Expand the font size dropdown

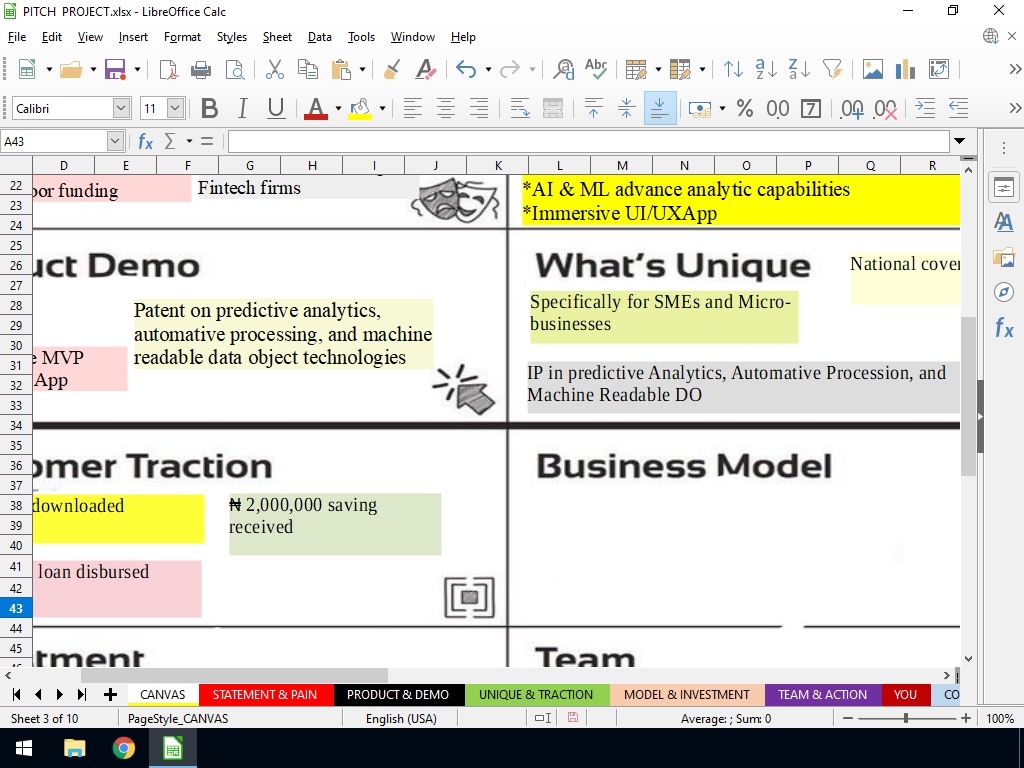[x=175, y=108]
